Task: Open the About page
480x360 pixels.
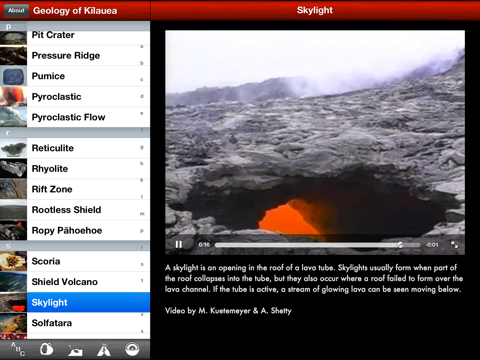Action: coord(16,11)
